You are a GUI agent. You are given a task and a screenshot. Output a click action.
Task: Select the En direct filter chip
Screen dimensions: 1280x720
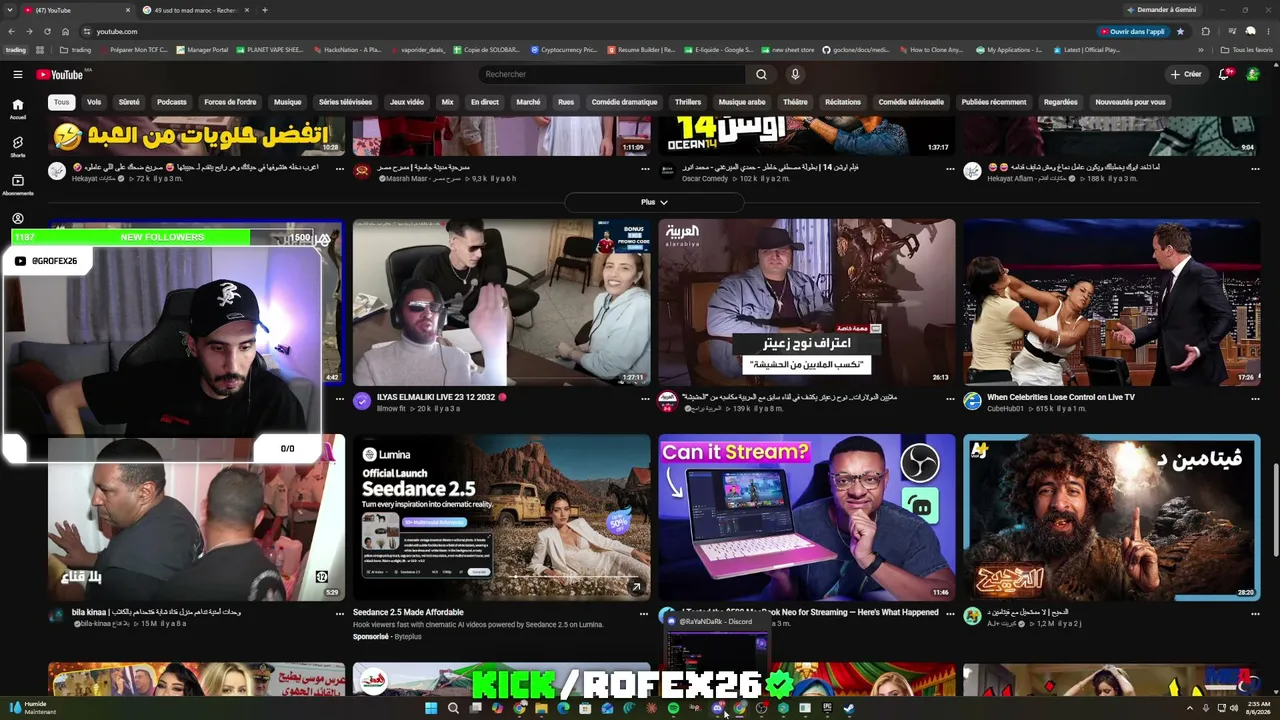click(x=485, y=102)
